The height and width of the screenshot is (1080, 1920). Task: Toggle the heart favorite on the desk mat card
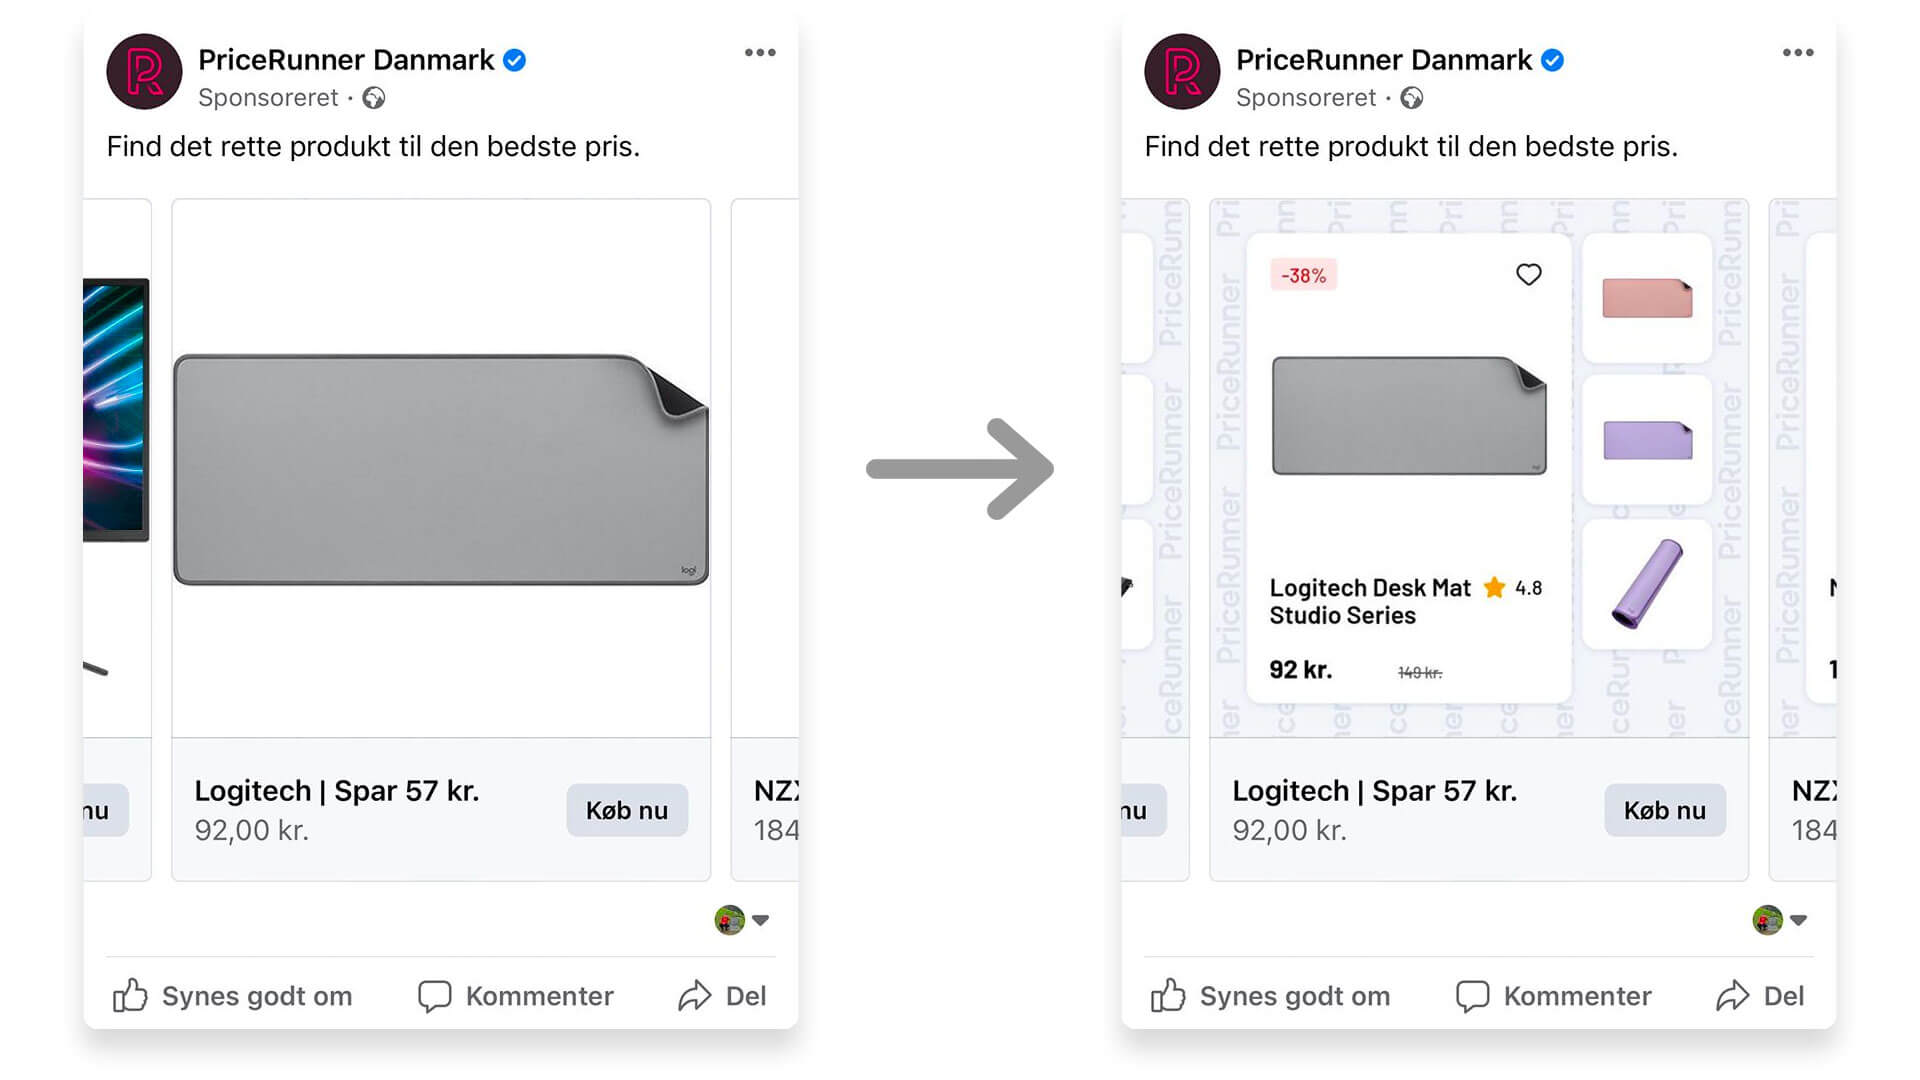tap(1528, 274)
